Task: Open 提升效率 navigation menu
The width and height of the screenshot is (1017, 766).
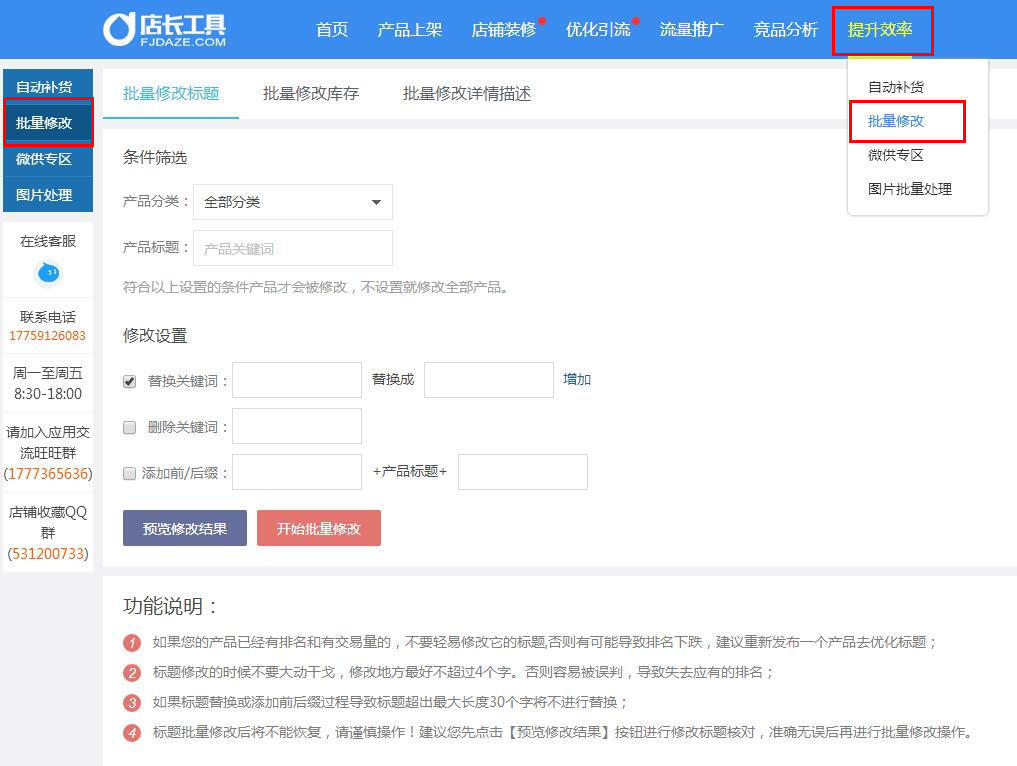Action: pyautogui.click(x=880, y=30)
